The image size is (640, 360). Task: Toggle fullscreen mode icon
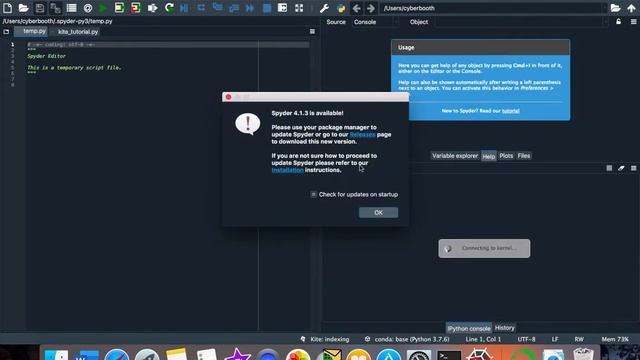coord(299,8)
